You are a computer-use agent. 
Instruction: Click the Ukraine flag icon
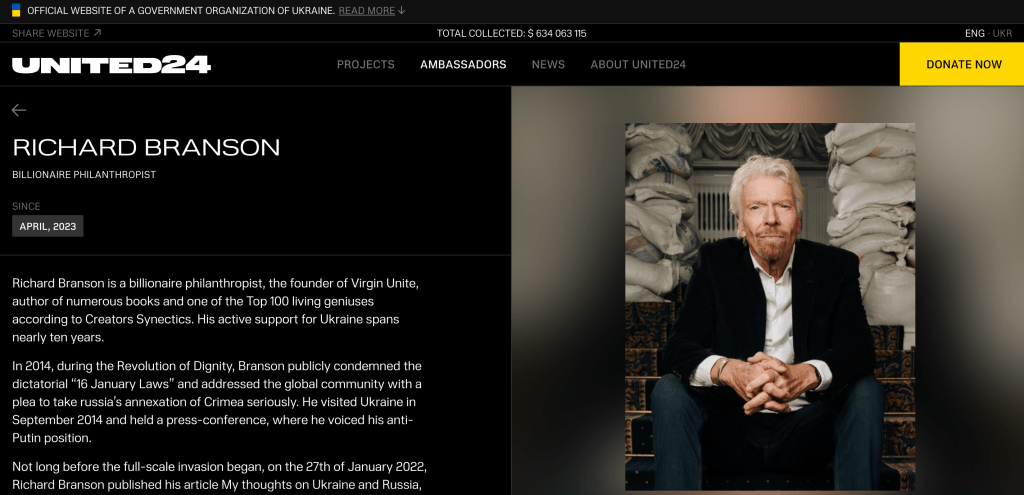[16, 10]
